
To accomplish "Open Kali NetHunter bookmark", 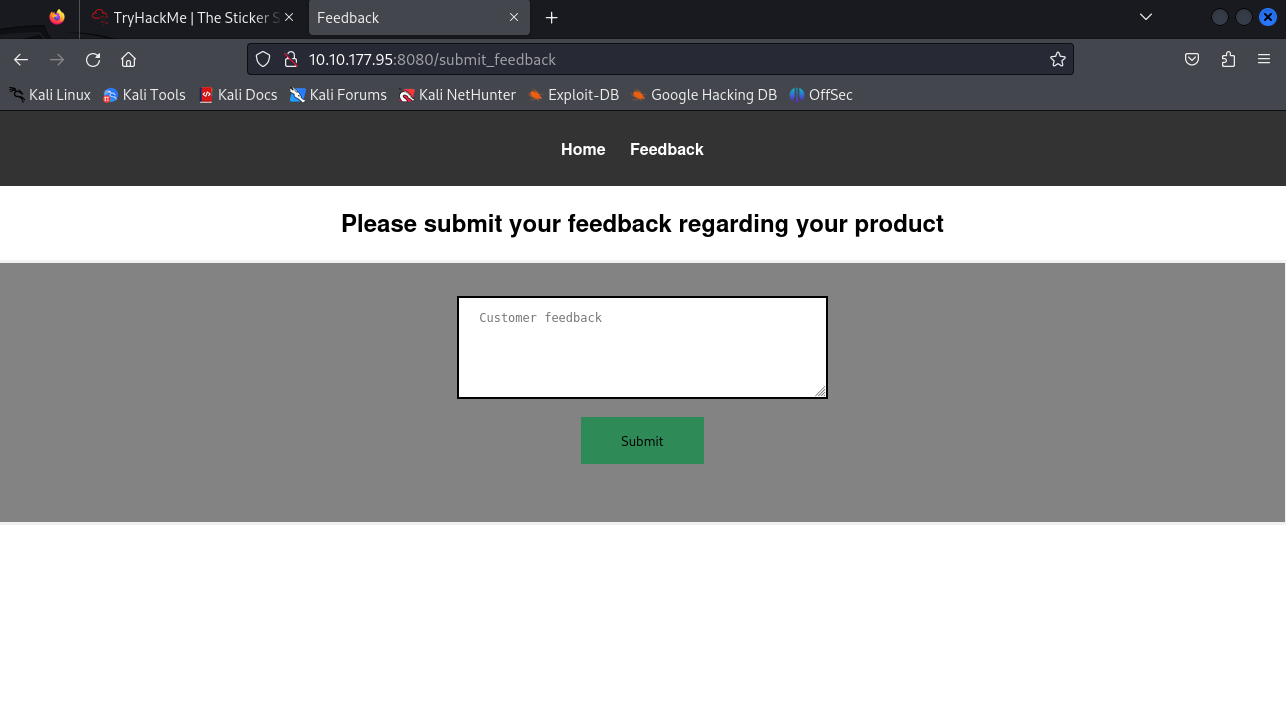I will [457, 95].
